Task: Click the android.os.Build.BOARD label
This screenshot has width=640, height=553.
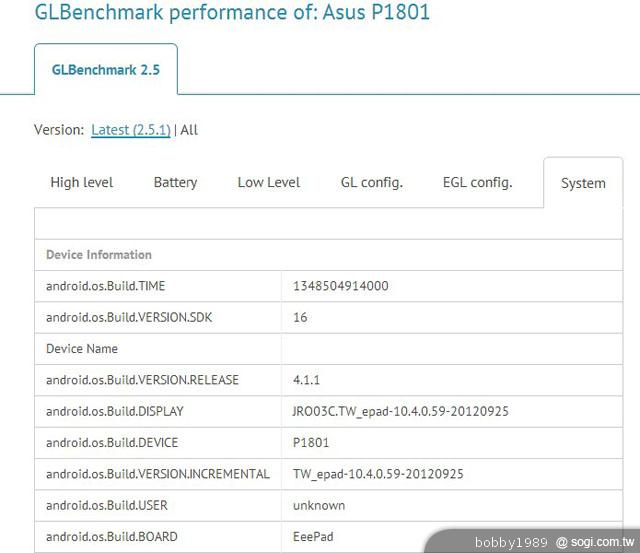Action: click(x=112, y=537)
